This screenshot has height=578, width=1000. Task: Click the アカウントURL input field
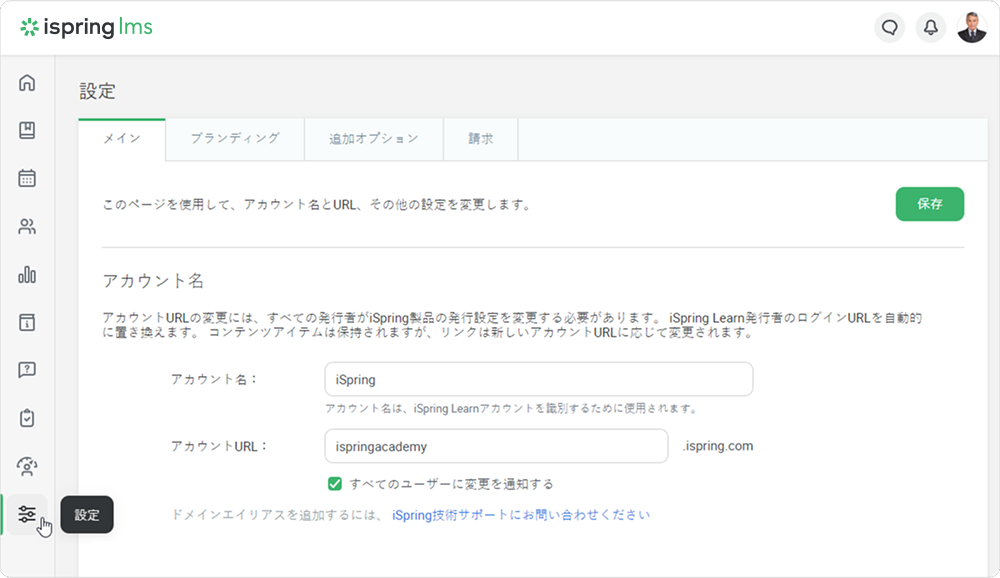click(x=496, y=446)
